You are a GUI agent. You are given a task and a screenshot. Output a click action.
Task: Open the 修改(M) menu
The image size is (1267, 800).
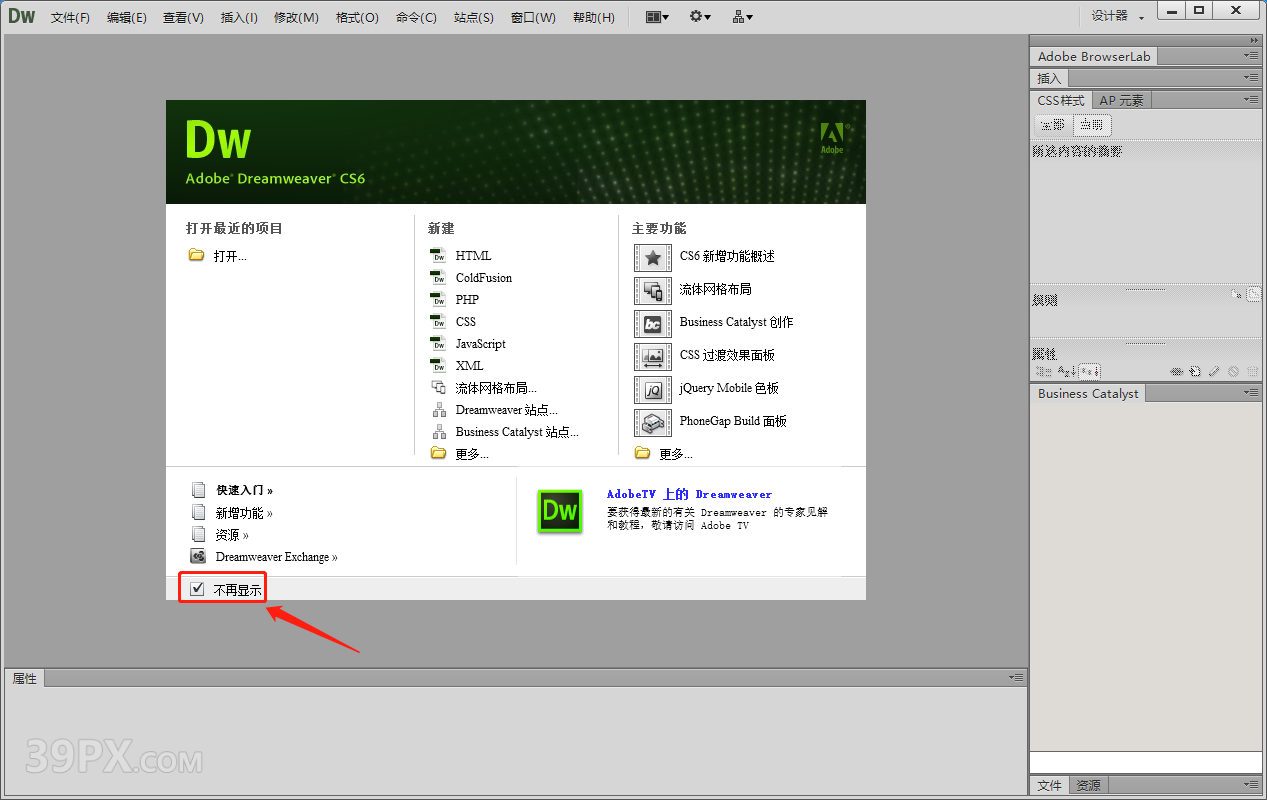tap(296, 17)
